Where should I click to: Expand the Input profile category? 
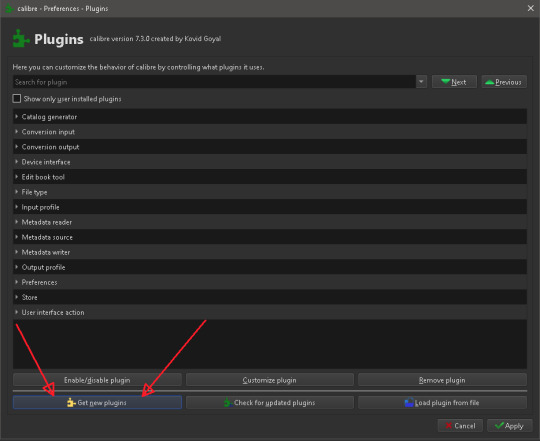[17, 207]
